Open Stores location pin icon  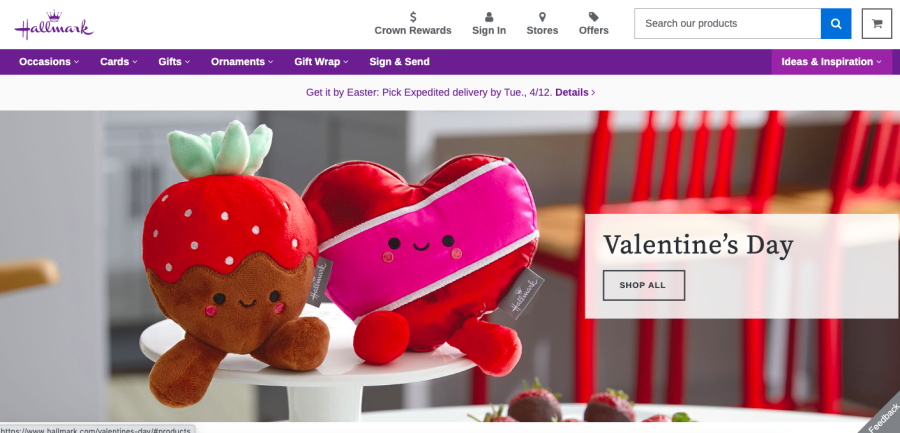[542, 17]
